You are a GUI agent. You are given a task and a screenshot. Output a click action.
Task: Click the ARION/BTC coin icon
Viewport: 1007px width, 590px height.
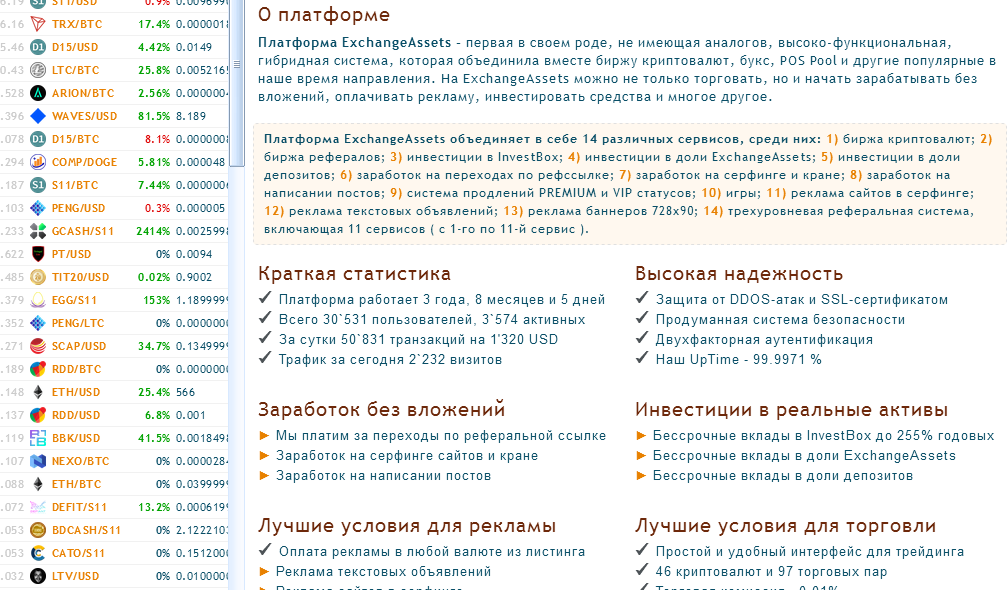[38, 93]
